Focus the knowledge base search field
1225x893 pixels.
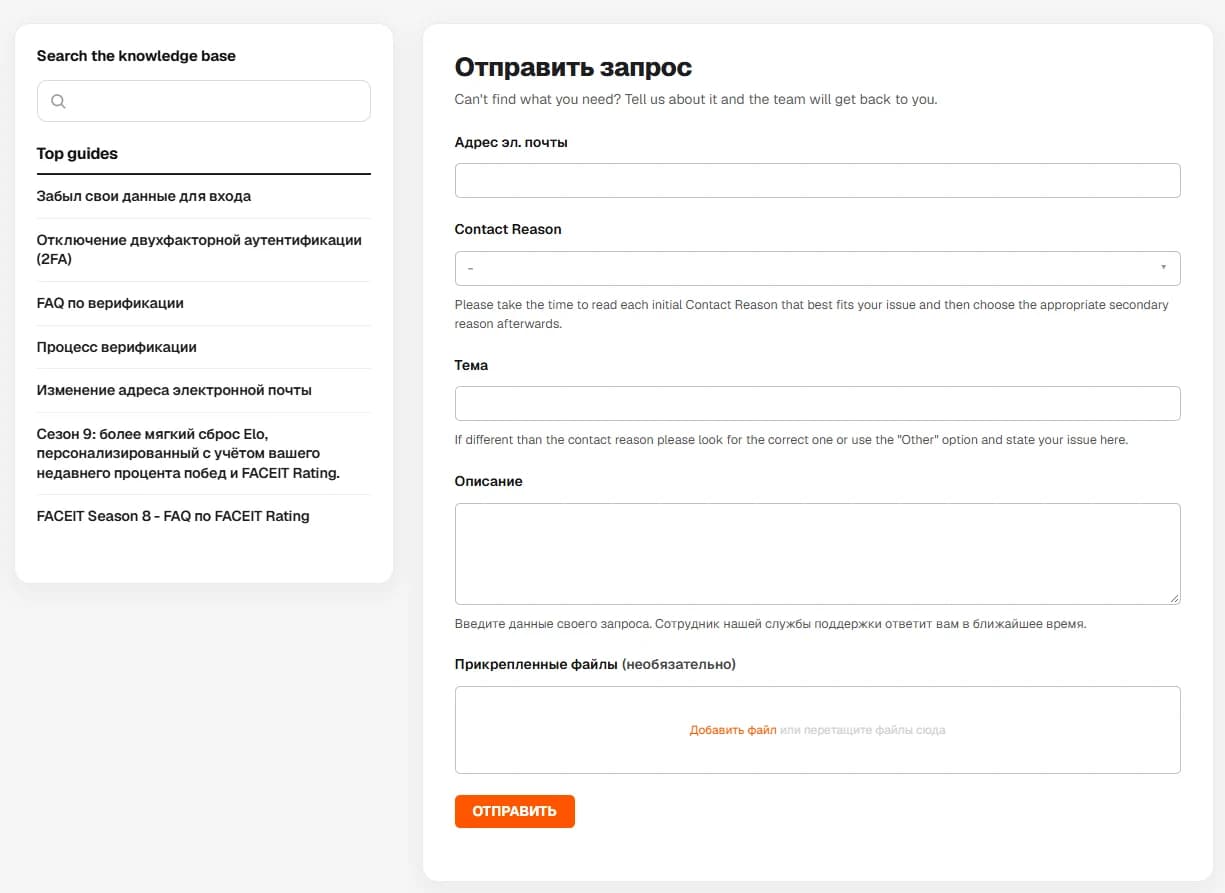(204, 101)
